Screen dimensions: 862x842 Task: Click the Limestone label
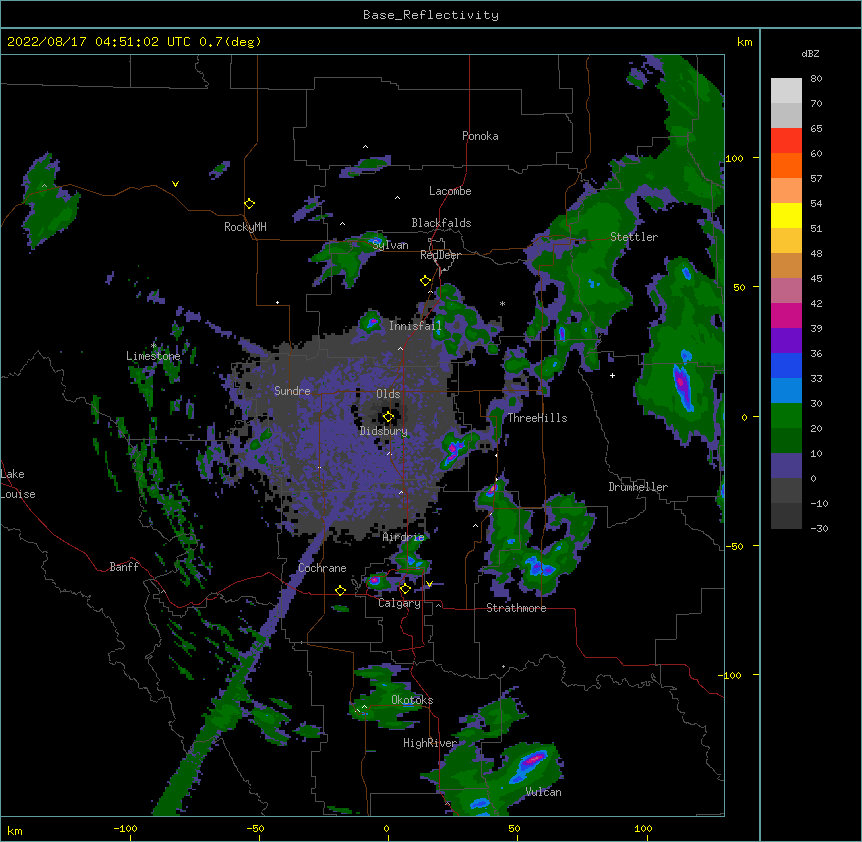click(x=153, y=356)
